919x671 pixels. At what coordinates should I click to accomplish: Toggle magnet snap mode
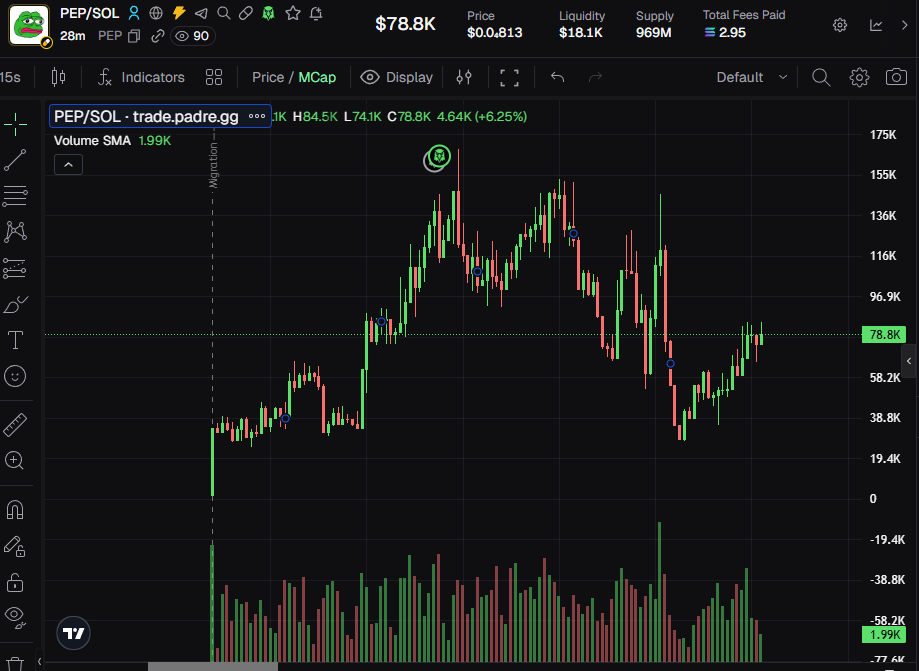(15, 510)
